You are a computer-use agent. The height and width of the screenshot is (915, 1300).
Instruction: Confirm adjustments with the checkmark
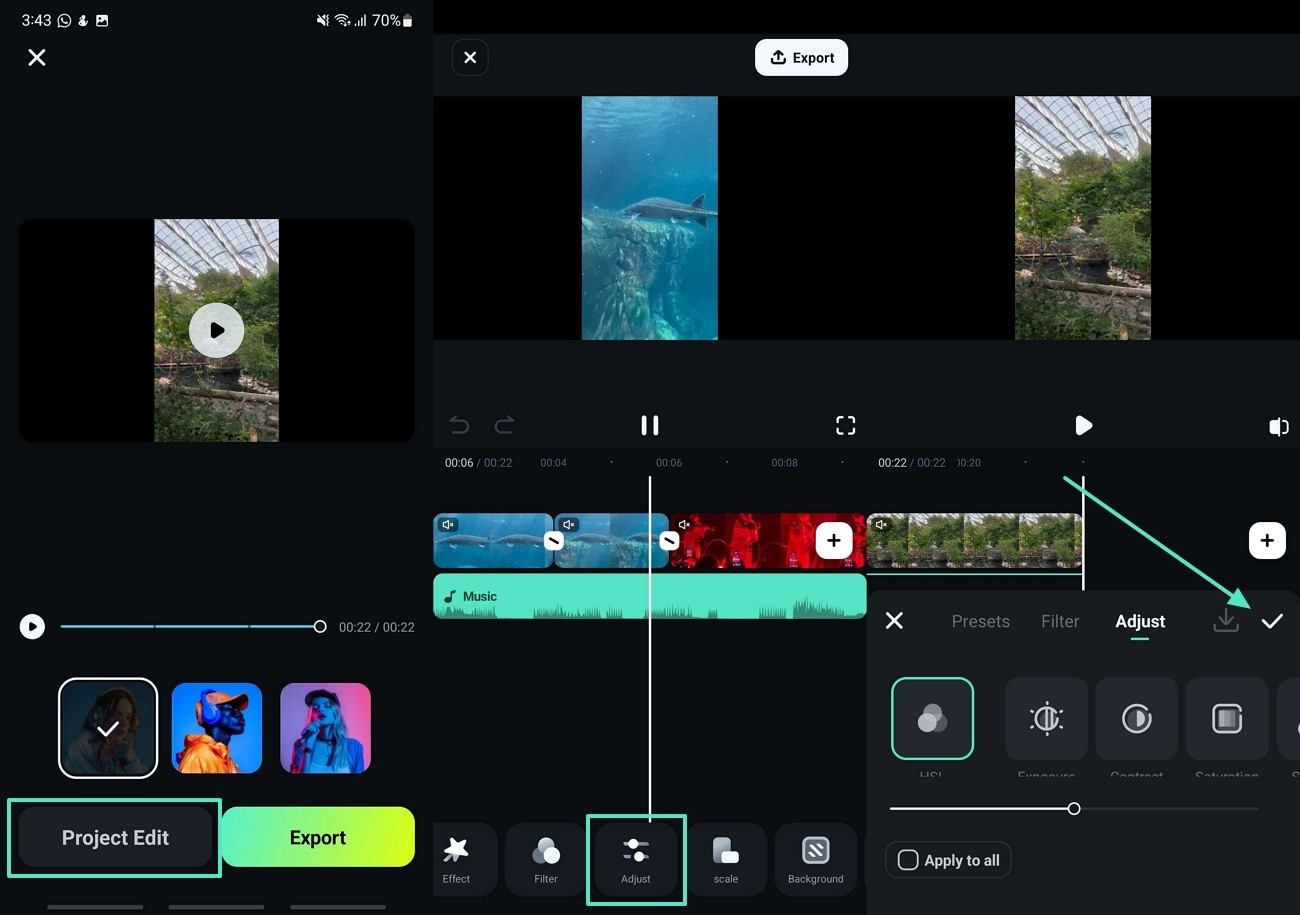(1271, 622)
